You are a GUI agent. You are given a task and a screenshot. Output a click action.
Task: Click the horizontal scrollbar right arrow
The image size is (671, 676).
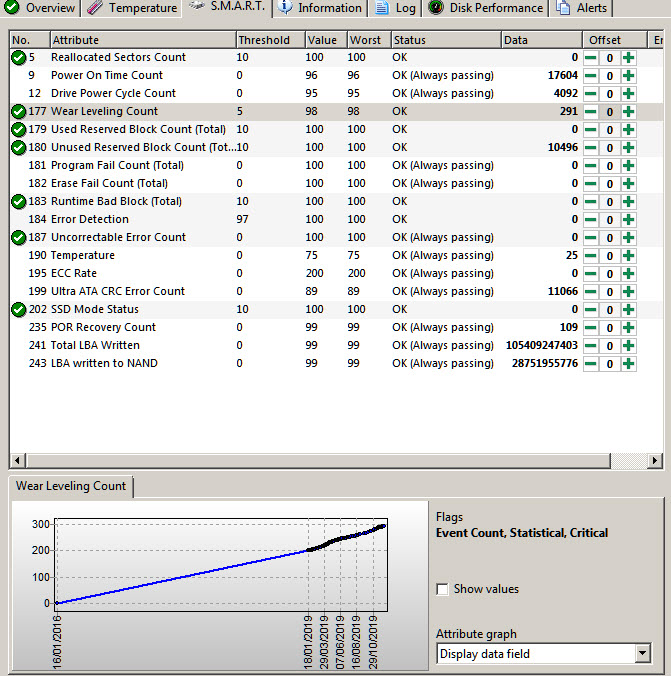[x=655, y=460]
